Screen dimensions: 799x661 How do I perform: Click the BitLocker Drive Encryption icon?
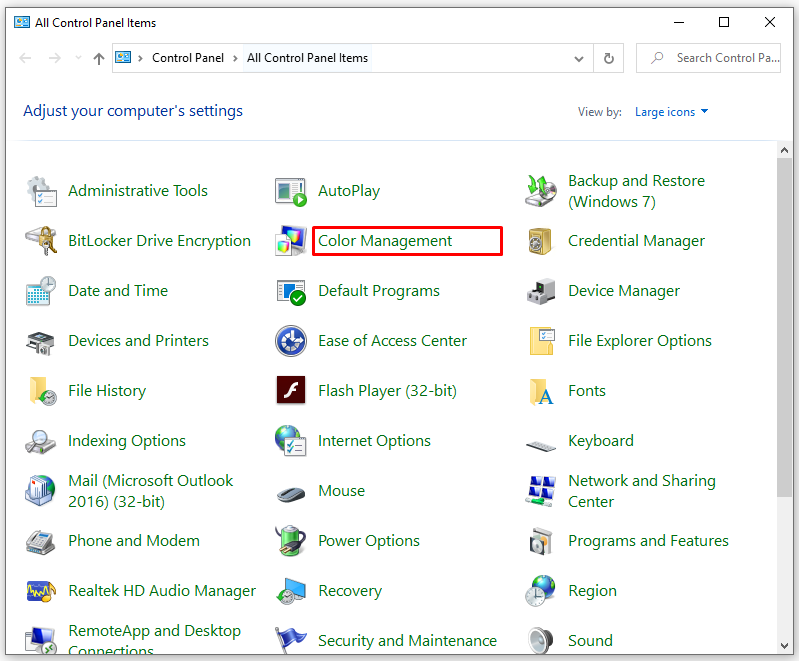tap(41, 241)
